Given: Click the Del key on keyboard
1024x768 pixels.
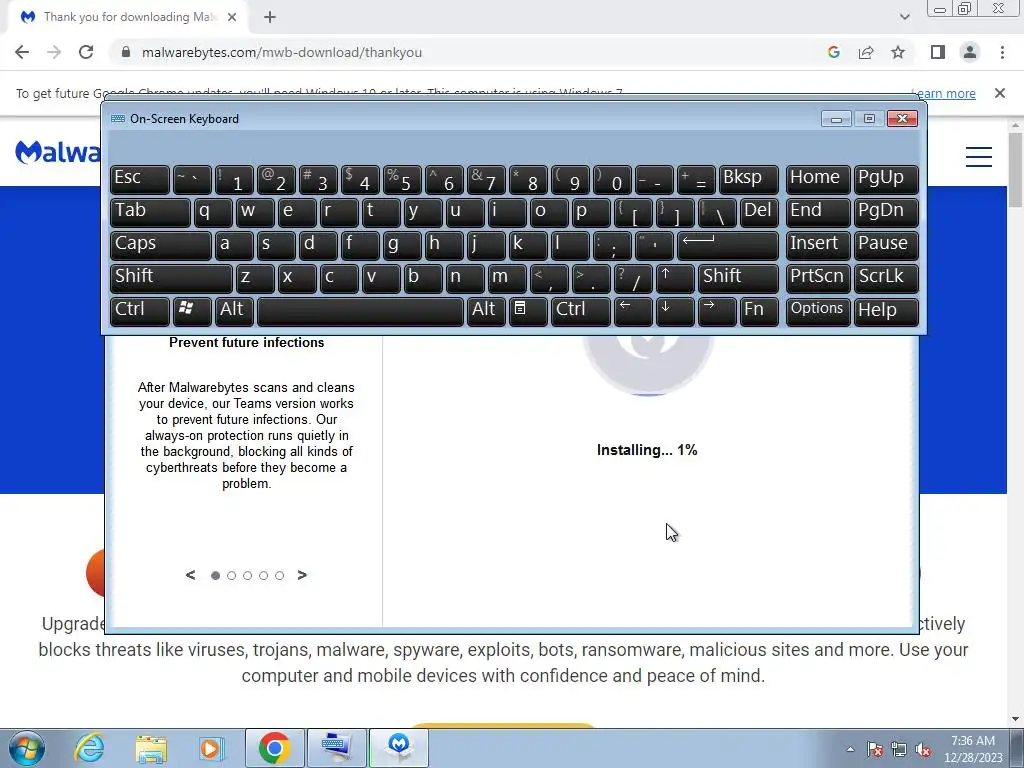Looking at the screenshot, I should [x=759, y=212].
